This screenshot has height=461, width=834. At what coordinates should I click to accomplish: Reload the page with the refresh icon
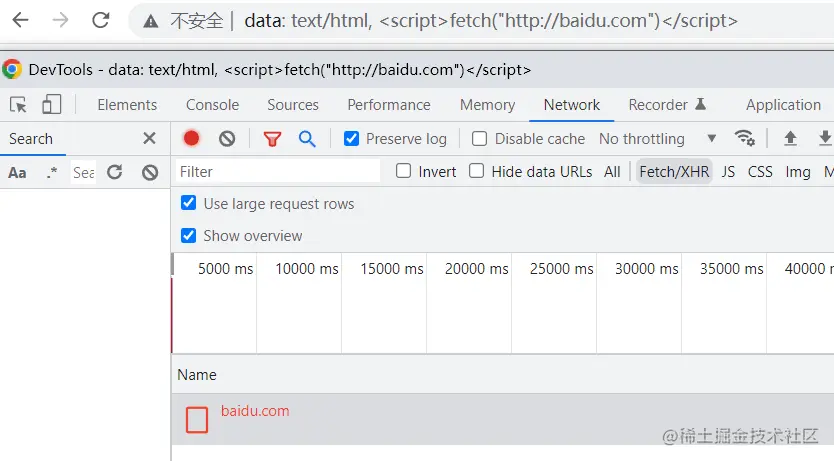coord(101,20)
